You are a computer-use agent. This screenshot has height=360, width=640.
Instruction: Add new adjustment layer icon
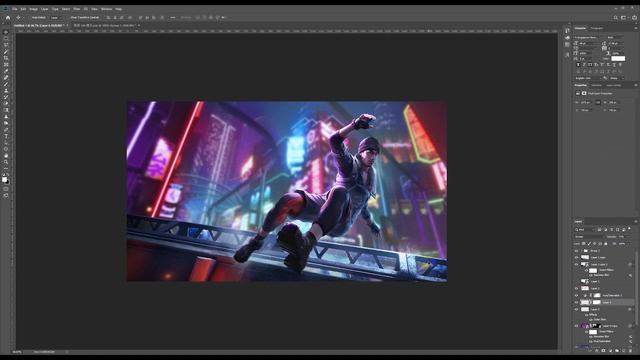click(x=610, y=351)
